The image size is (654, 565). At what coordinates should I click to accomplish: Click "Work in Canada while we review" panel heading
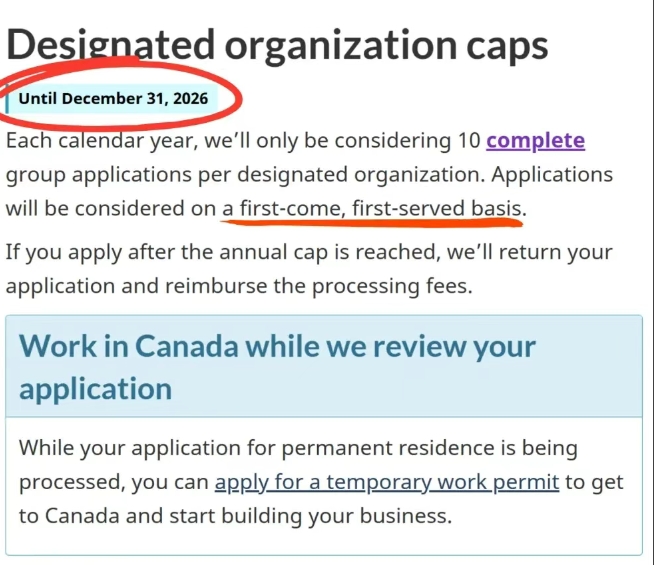[x=277, y=347]
